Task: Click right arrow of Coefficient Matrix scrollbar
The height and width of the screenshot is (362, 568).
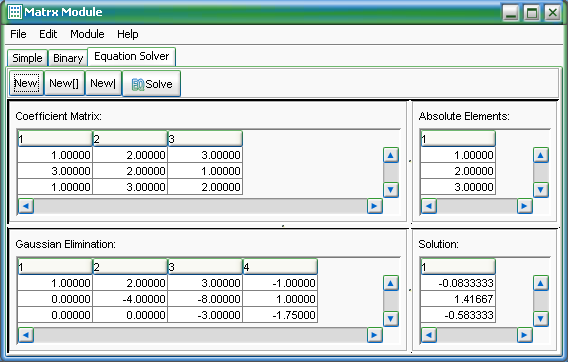Action: tap(375, 206)
